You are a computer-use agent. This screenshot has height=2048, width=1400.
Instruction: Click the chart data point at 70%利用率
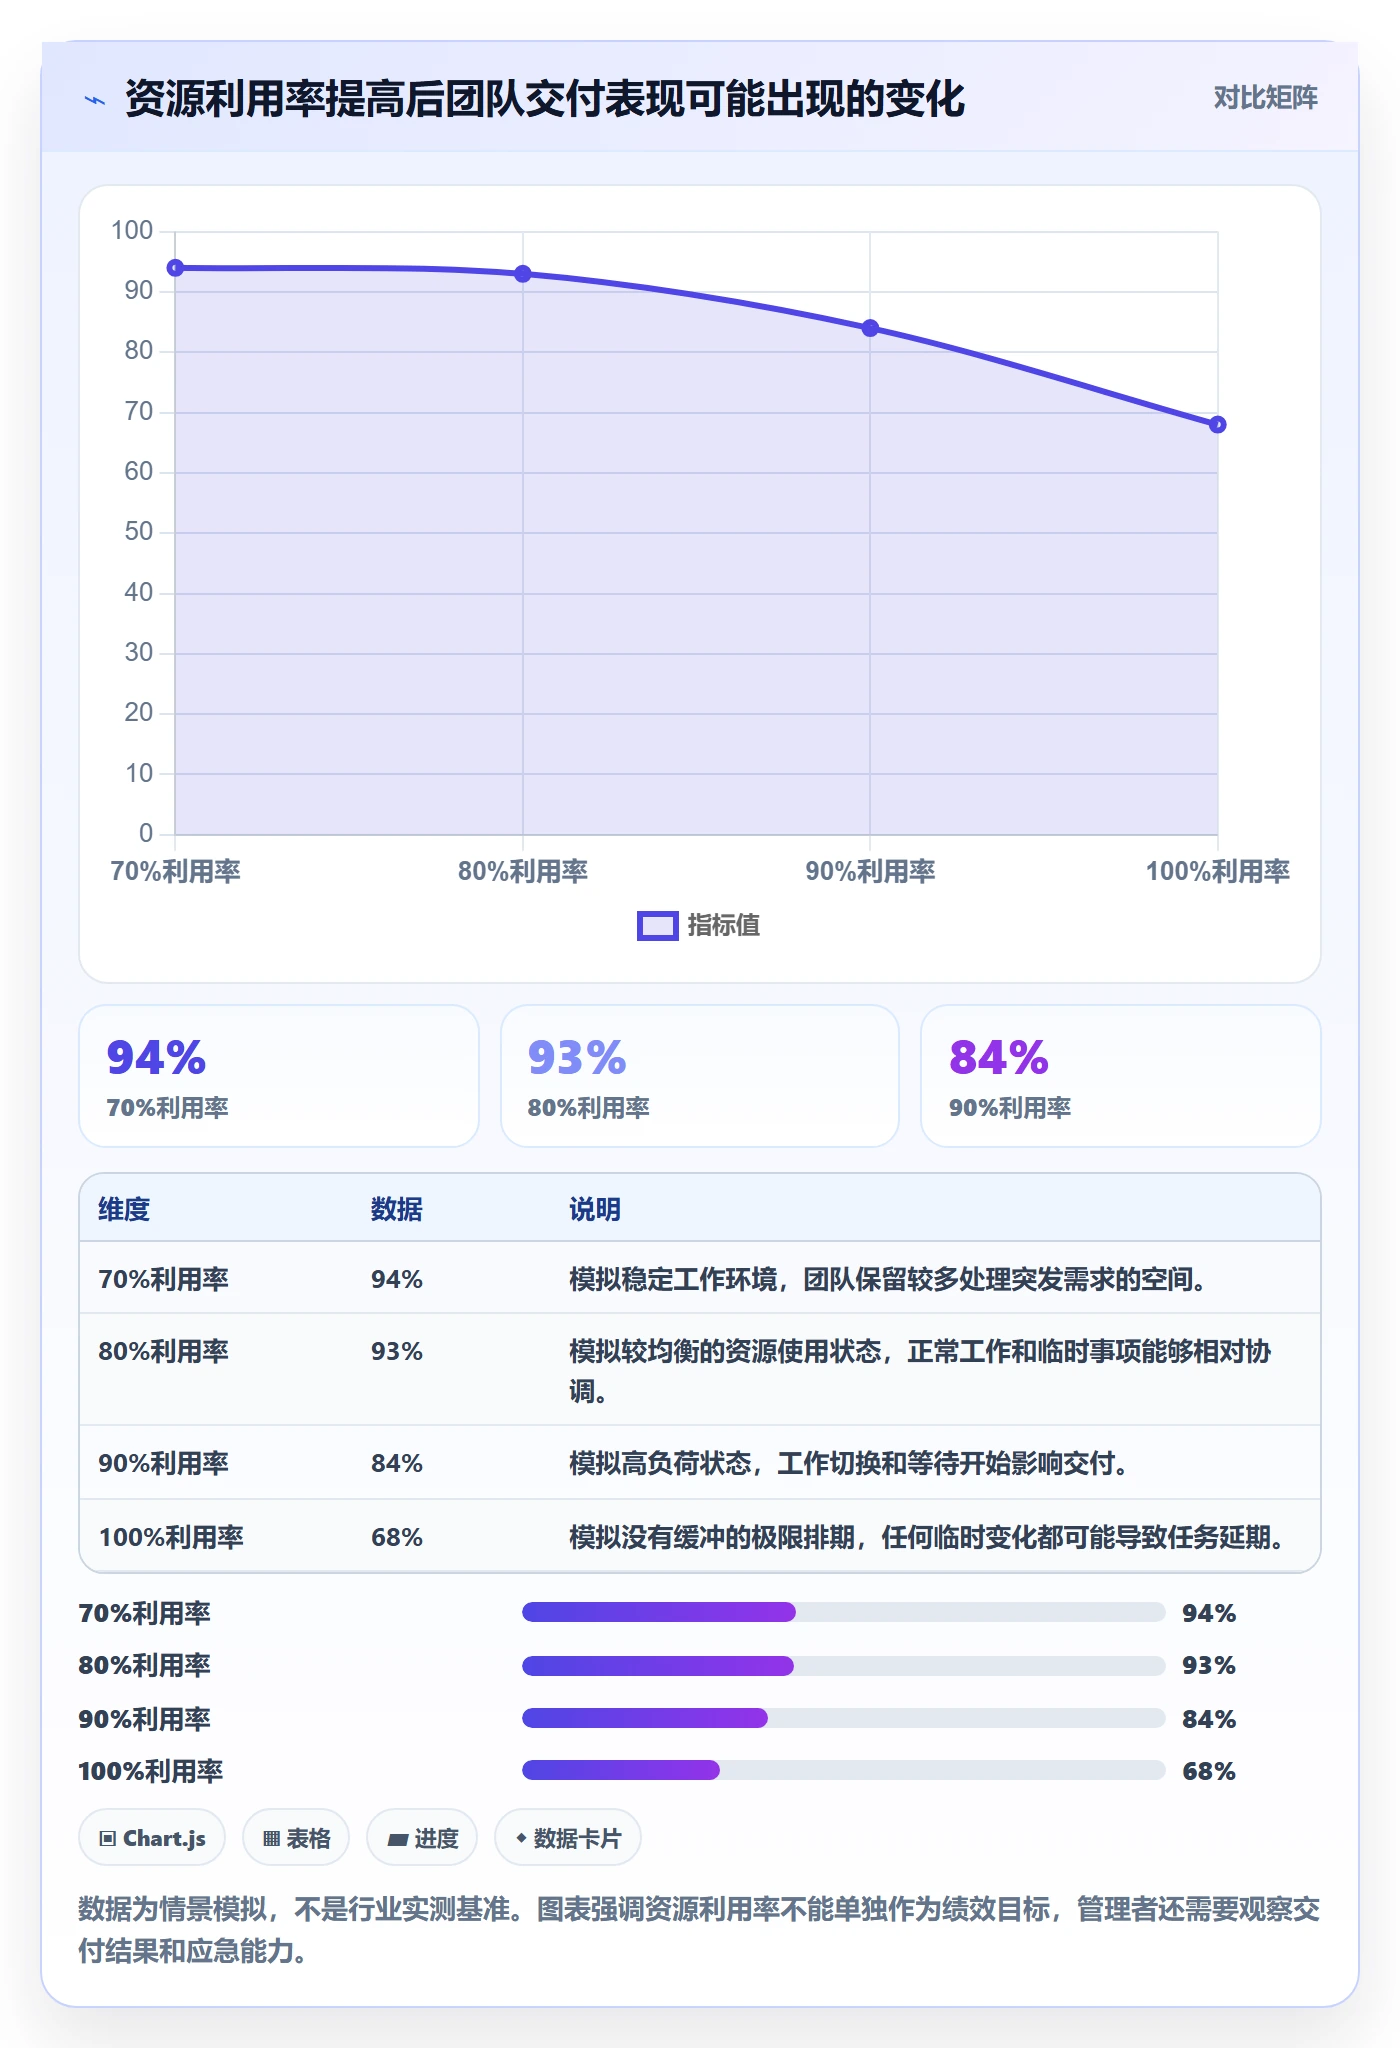point(175,268)
